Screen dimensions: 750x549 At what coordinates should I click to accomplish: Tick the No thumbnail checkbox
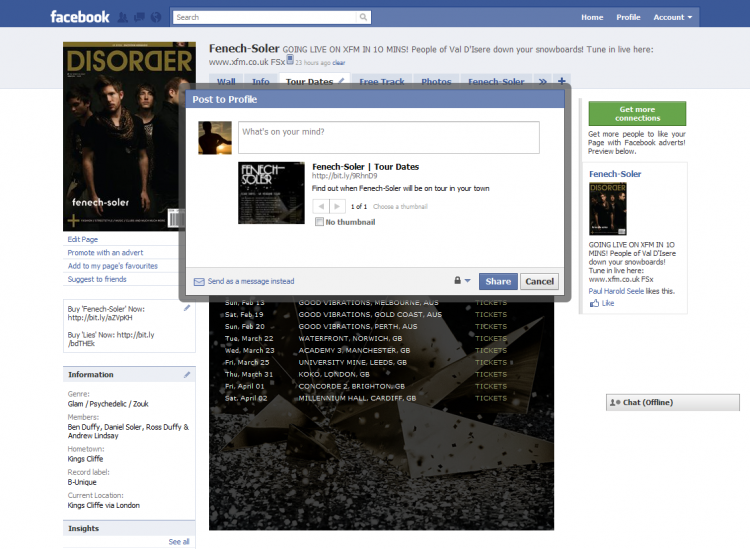pyautogui.click(x=319, y=222)
